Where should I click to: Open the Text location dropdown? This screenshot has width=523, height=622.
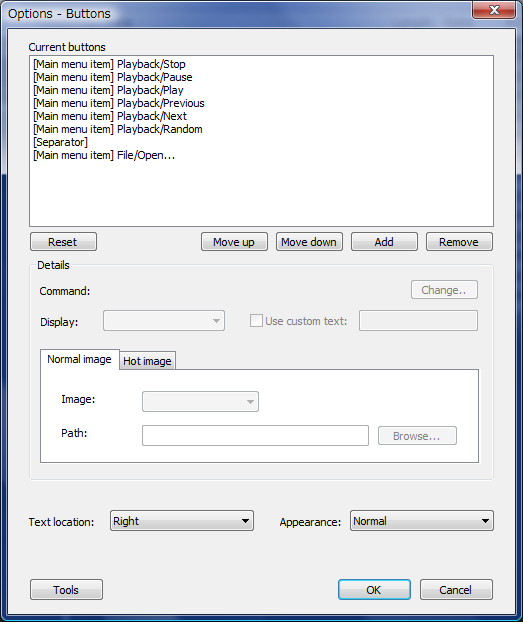[x=182, y=521]
